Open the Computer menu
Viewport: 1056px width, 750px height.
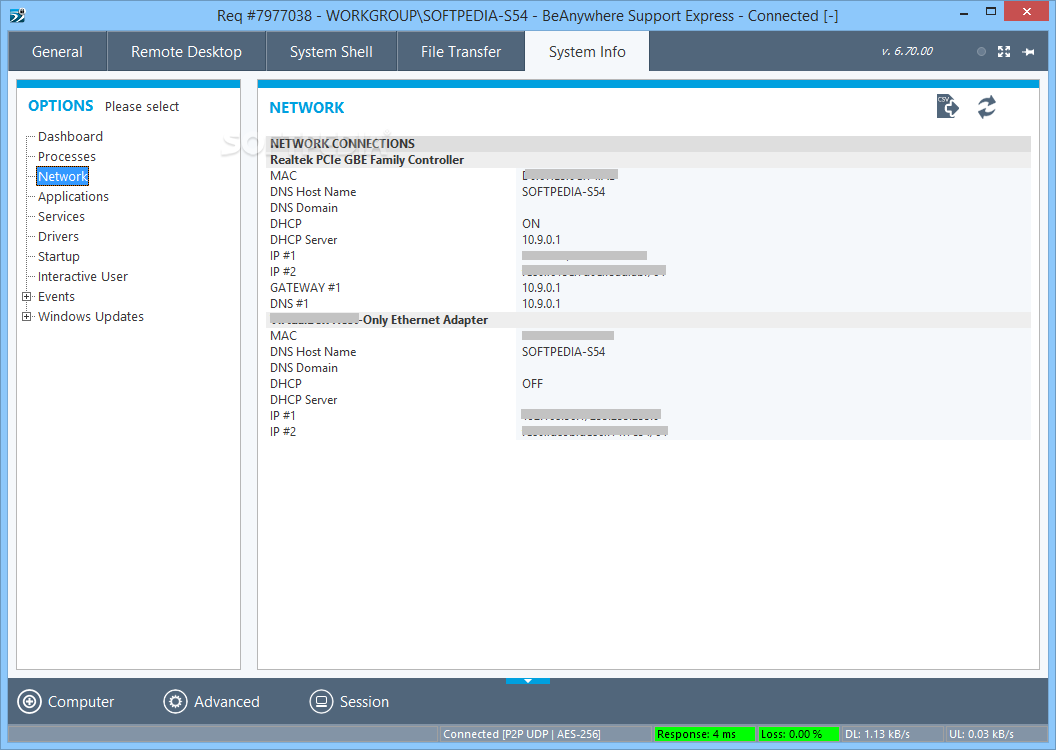66,702
